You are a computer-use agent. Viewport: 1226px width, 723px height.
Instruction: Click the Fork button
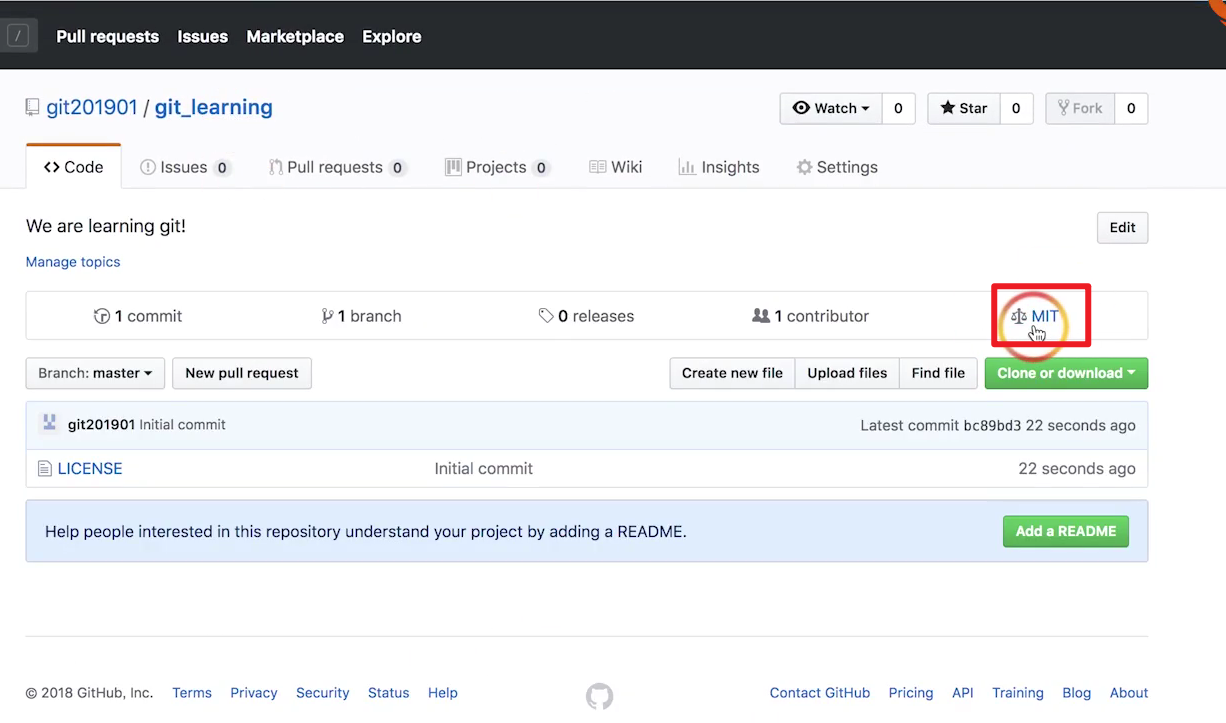[x=1080, y=108]
